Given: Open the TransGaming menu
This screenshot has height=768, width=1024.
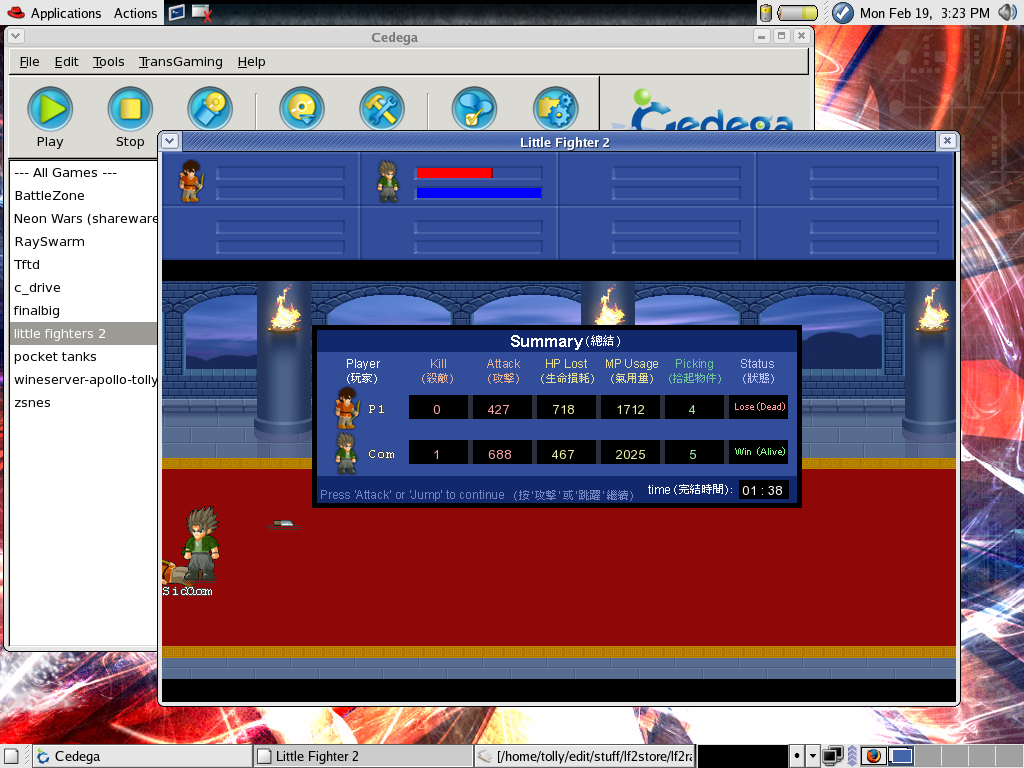Looking at the screenshot, I should pyautogui.click(x=180, y=61).
